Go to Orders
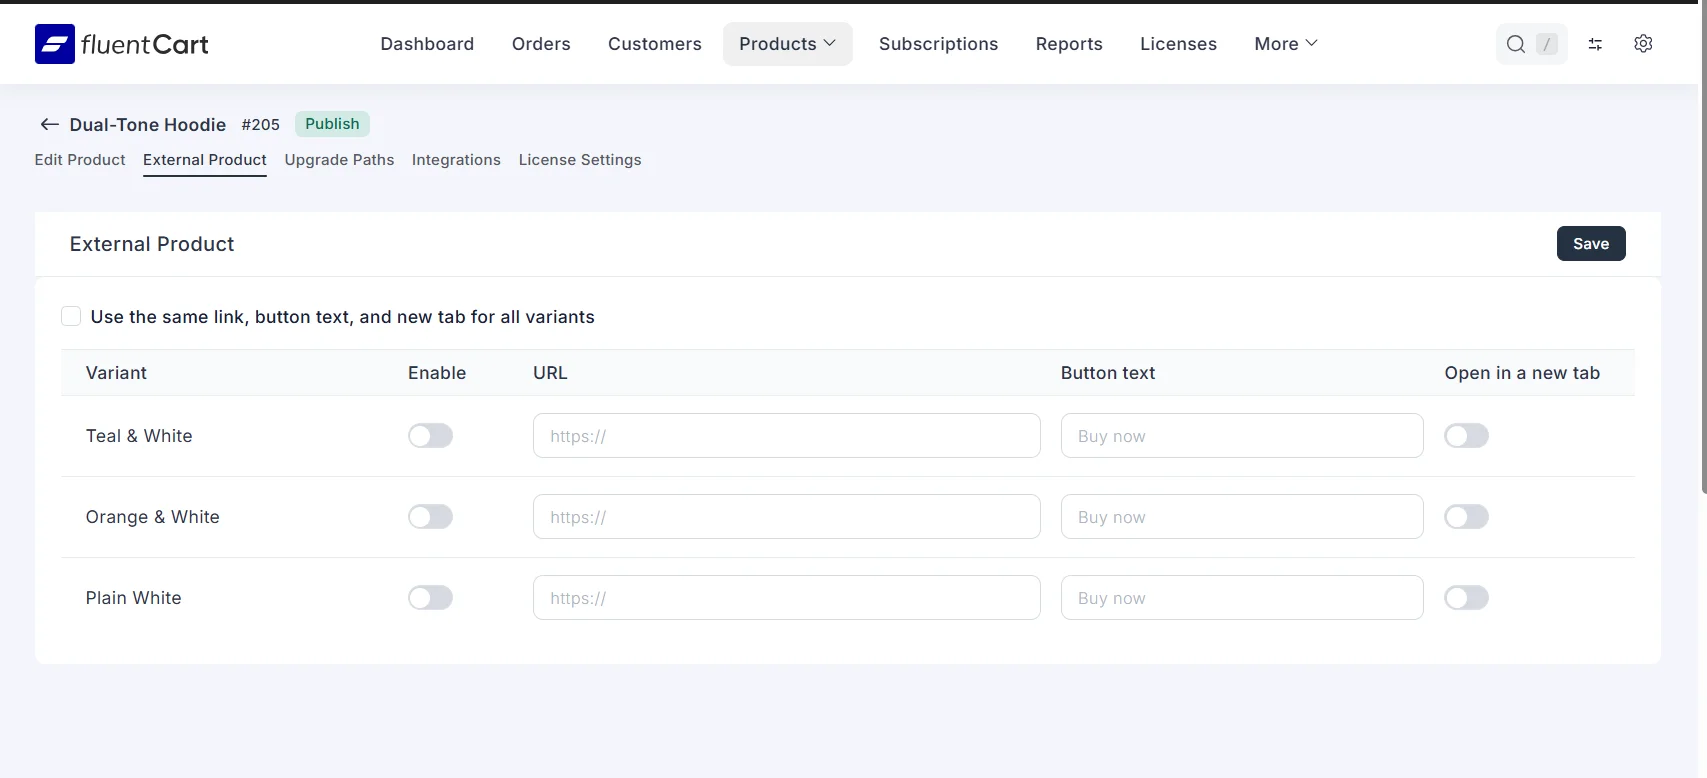 [541, 44]
